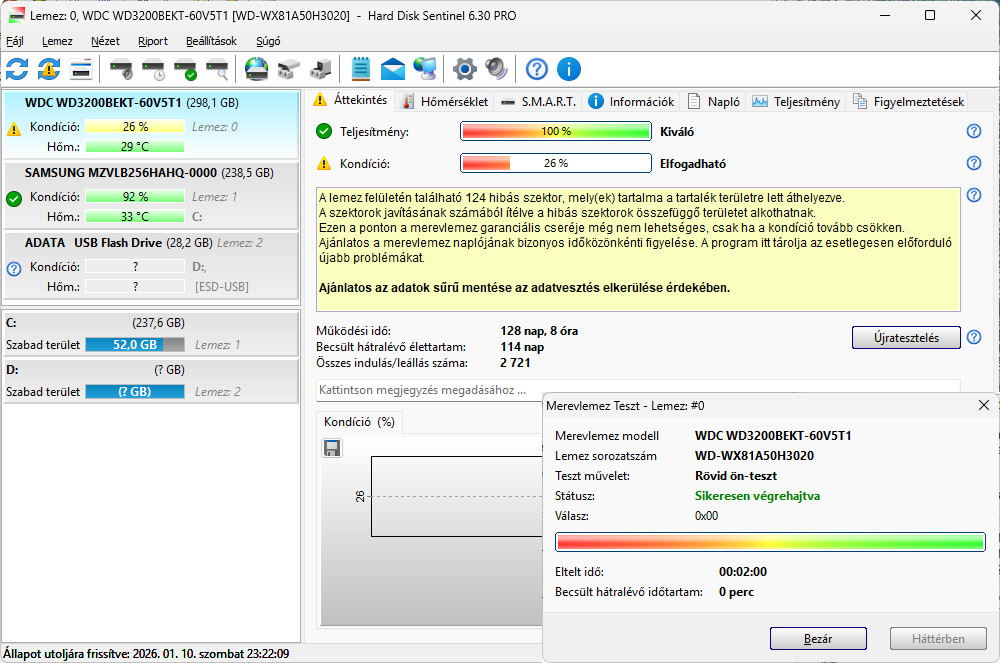Click the blue info icon in the toolbar
This screenshot has height=663, width=1000.
tap(569, 69)
